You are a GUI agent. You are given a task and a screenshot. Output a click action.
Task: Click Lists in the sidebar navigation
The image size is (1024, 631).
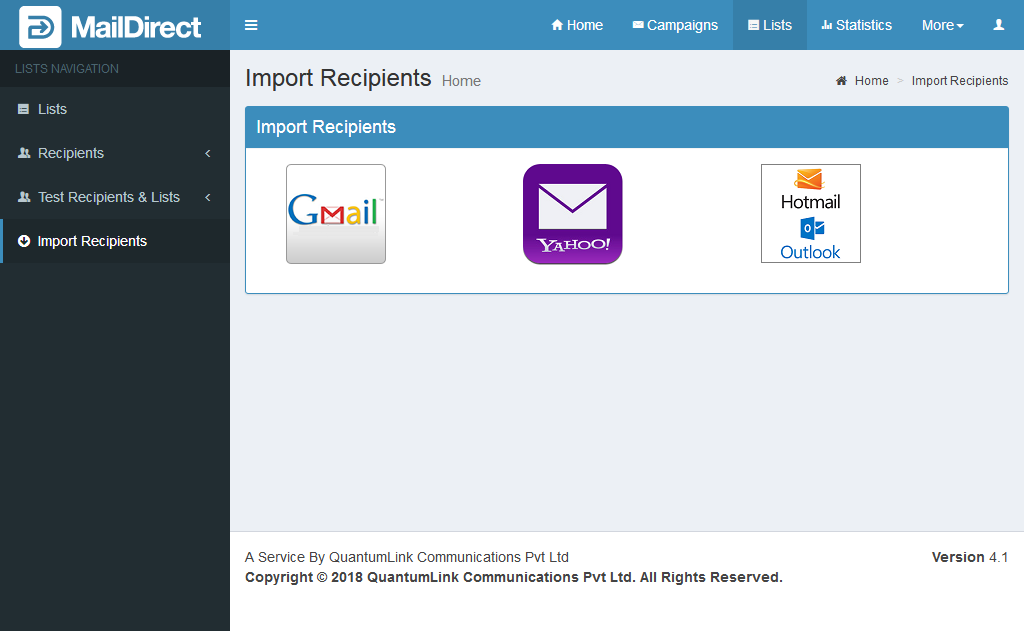52,109
